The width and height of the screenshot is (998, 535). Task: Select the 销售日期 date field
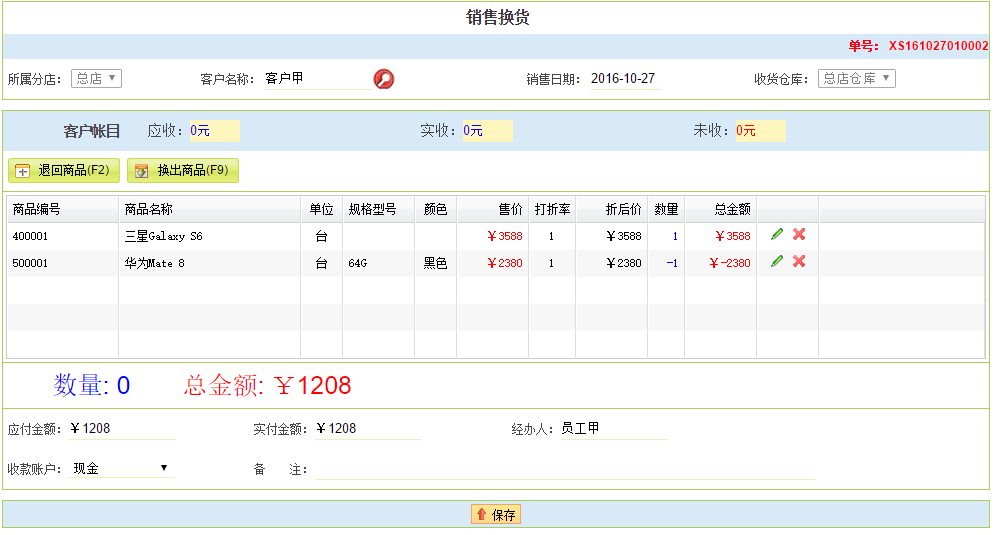coord(623,79)
